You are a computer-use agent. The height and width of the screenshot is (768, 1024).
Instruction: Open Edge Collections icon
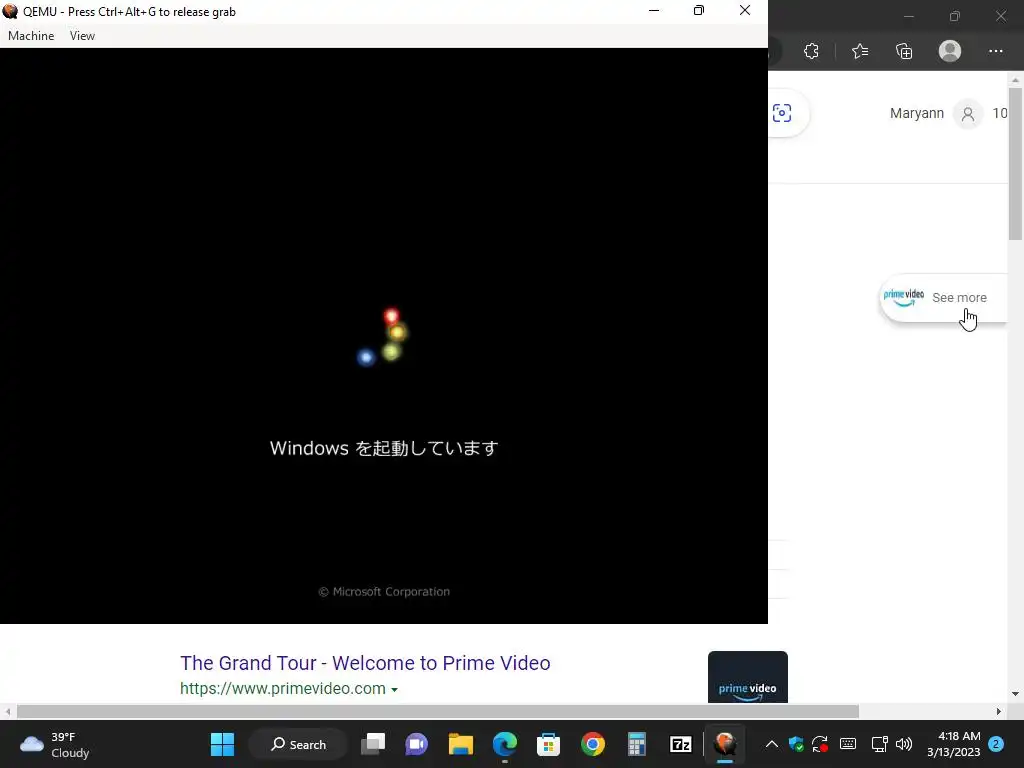[x=904, y=51]
